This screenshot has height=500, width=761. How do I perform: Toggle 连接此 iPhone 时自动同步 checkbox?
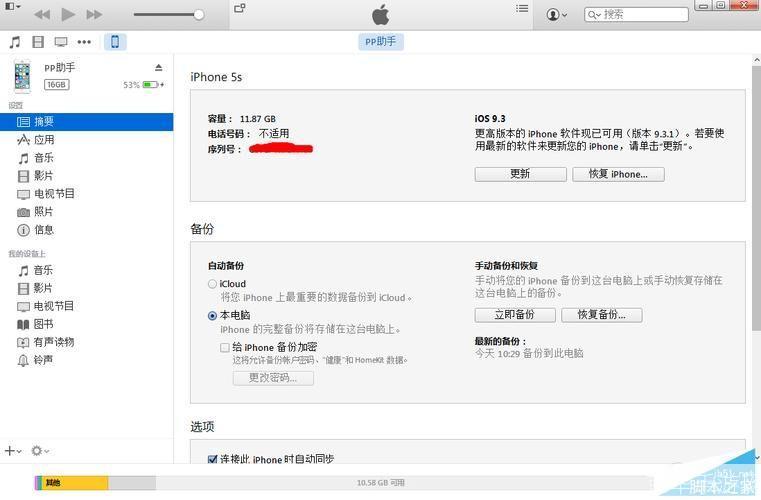212,459
